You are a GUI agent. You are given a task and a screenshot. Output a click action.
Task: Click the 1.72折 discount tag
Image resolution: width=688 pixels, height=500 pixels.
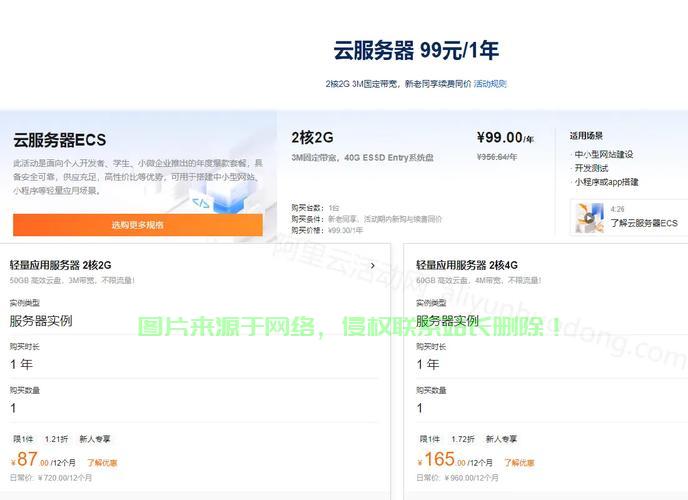pos(462,439)
